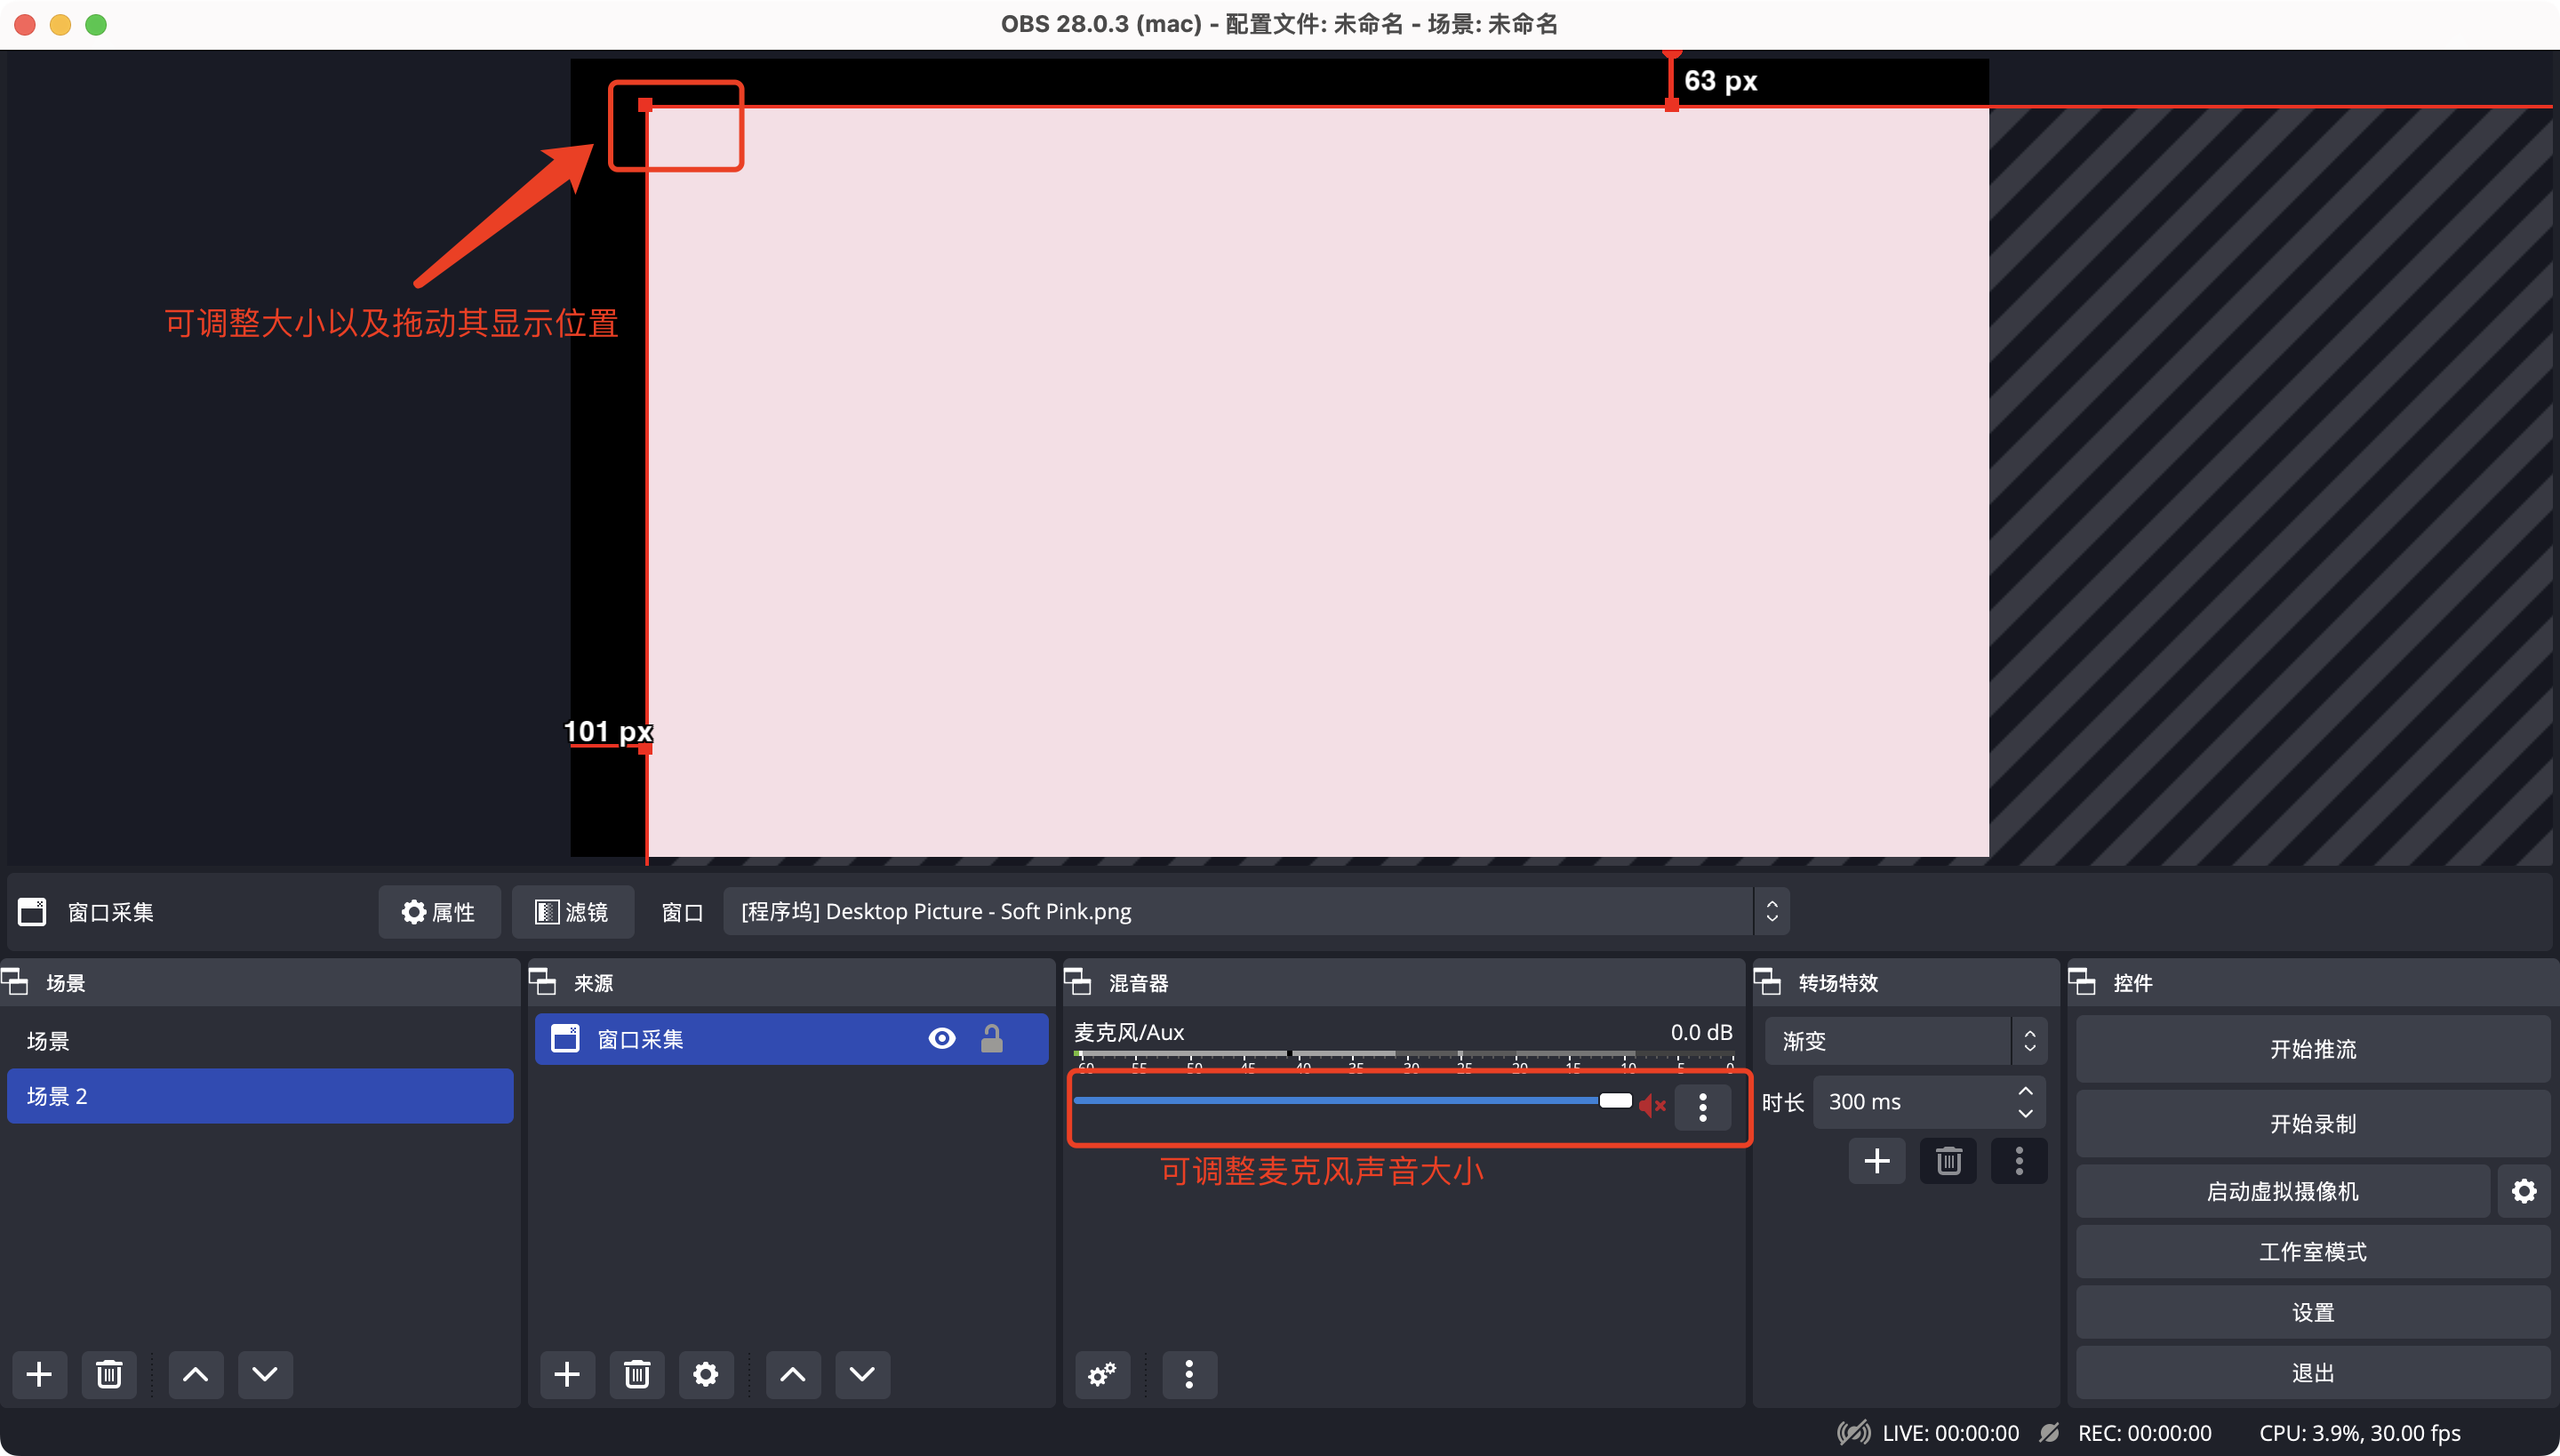Remove transition with trash icon
Viewport: 2560px width, 1456px height.
tap(1948, 1161)
